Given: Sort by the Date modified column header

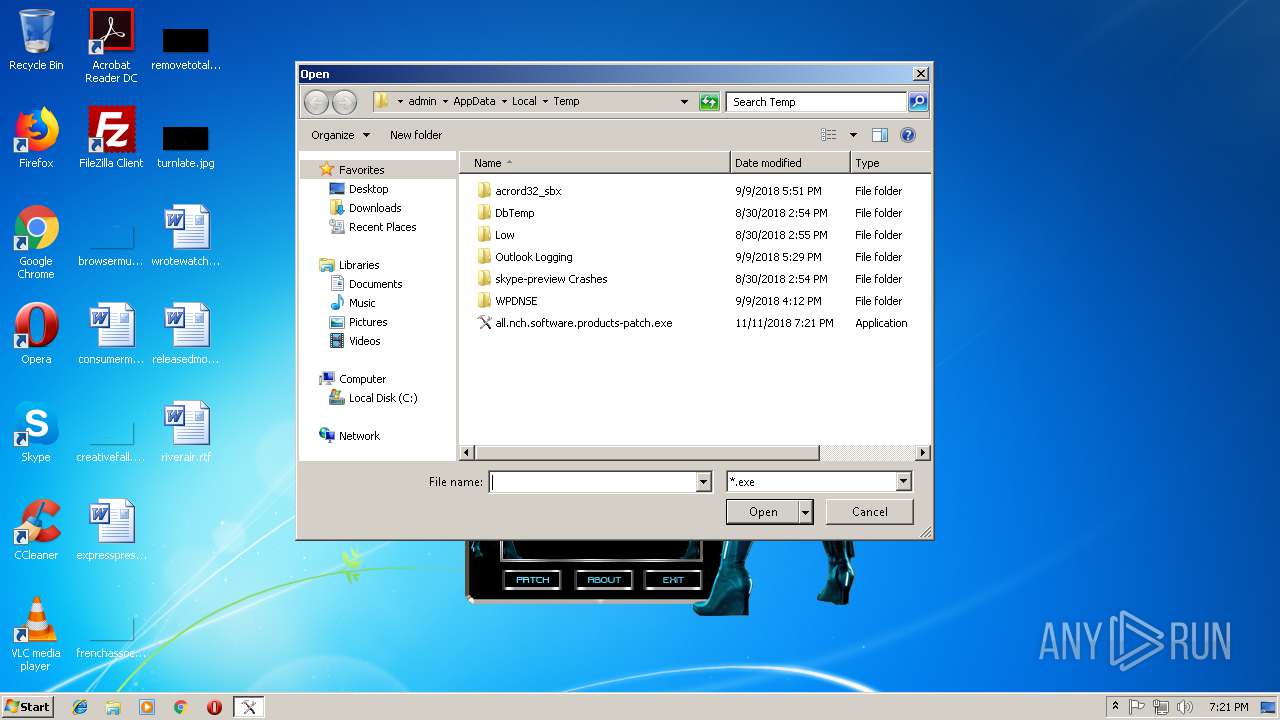Looking at the screenshot, I should point(790,163).
